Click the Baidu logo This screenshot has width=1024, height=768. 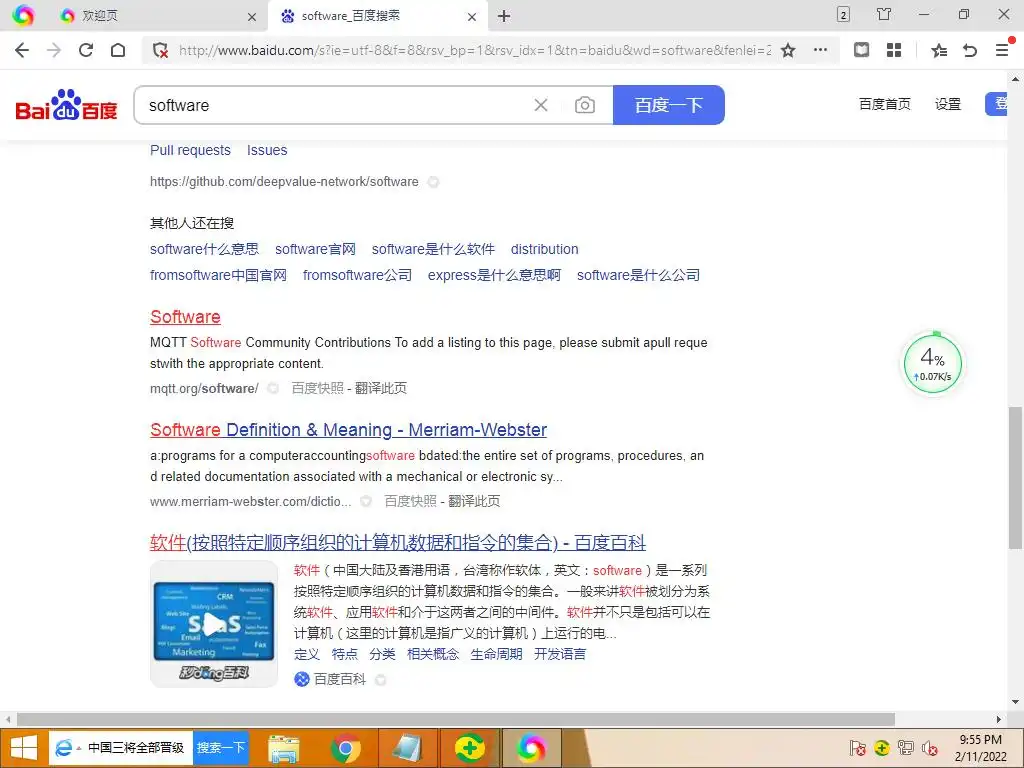click(x=66, y=104)
